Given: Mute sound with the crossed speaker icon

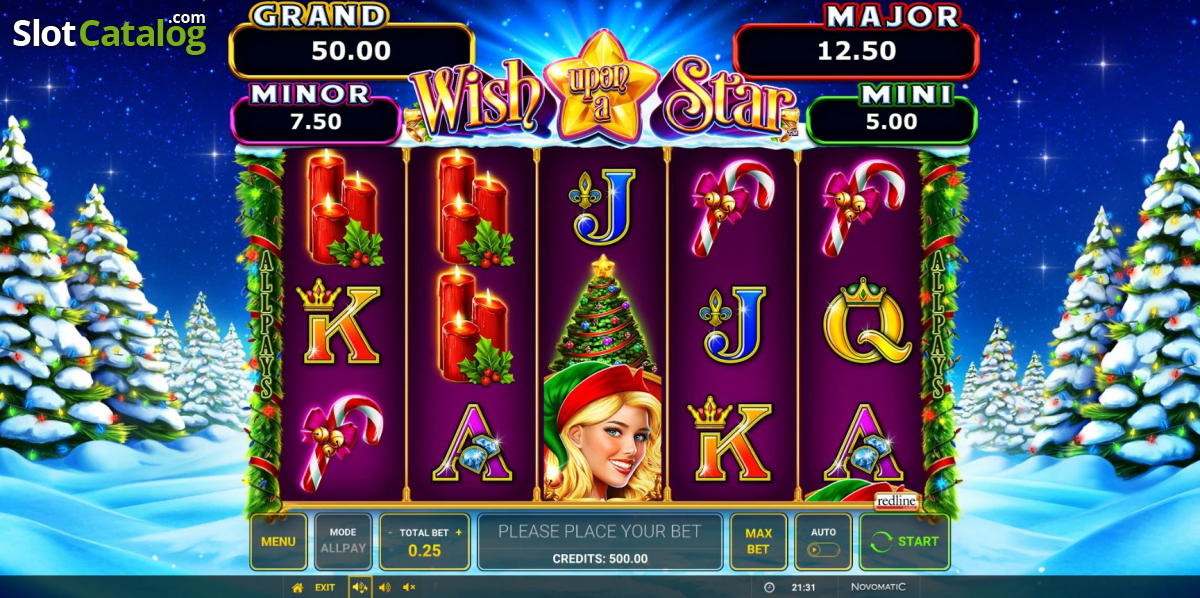Looking at the screenshot, I should [x=409, y=588].
